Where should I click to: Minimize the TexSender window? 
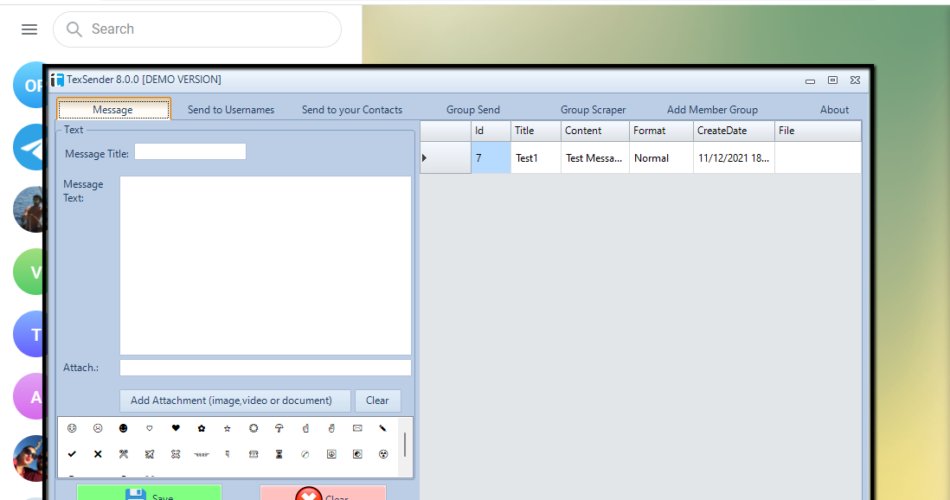click(810, 80)
